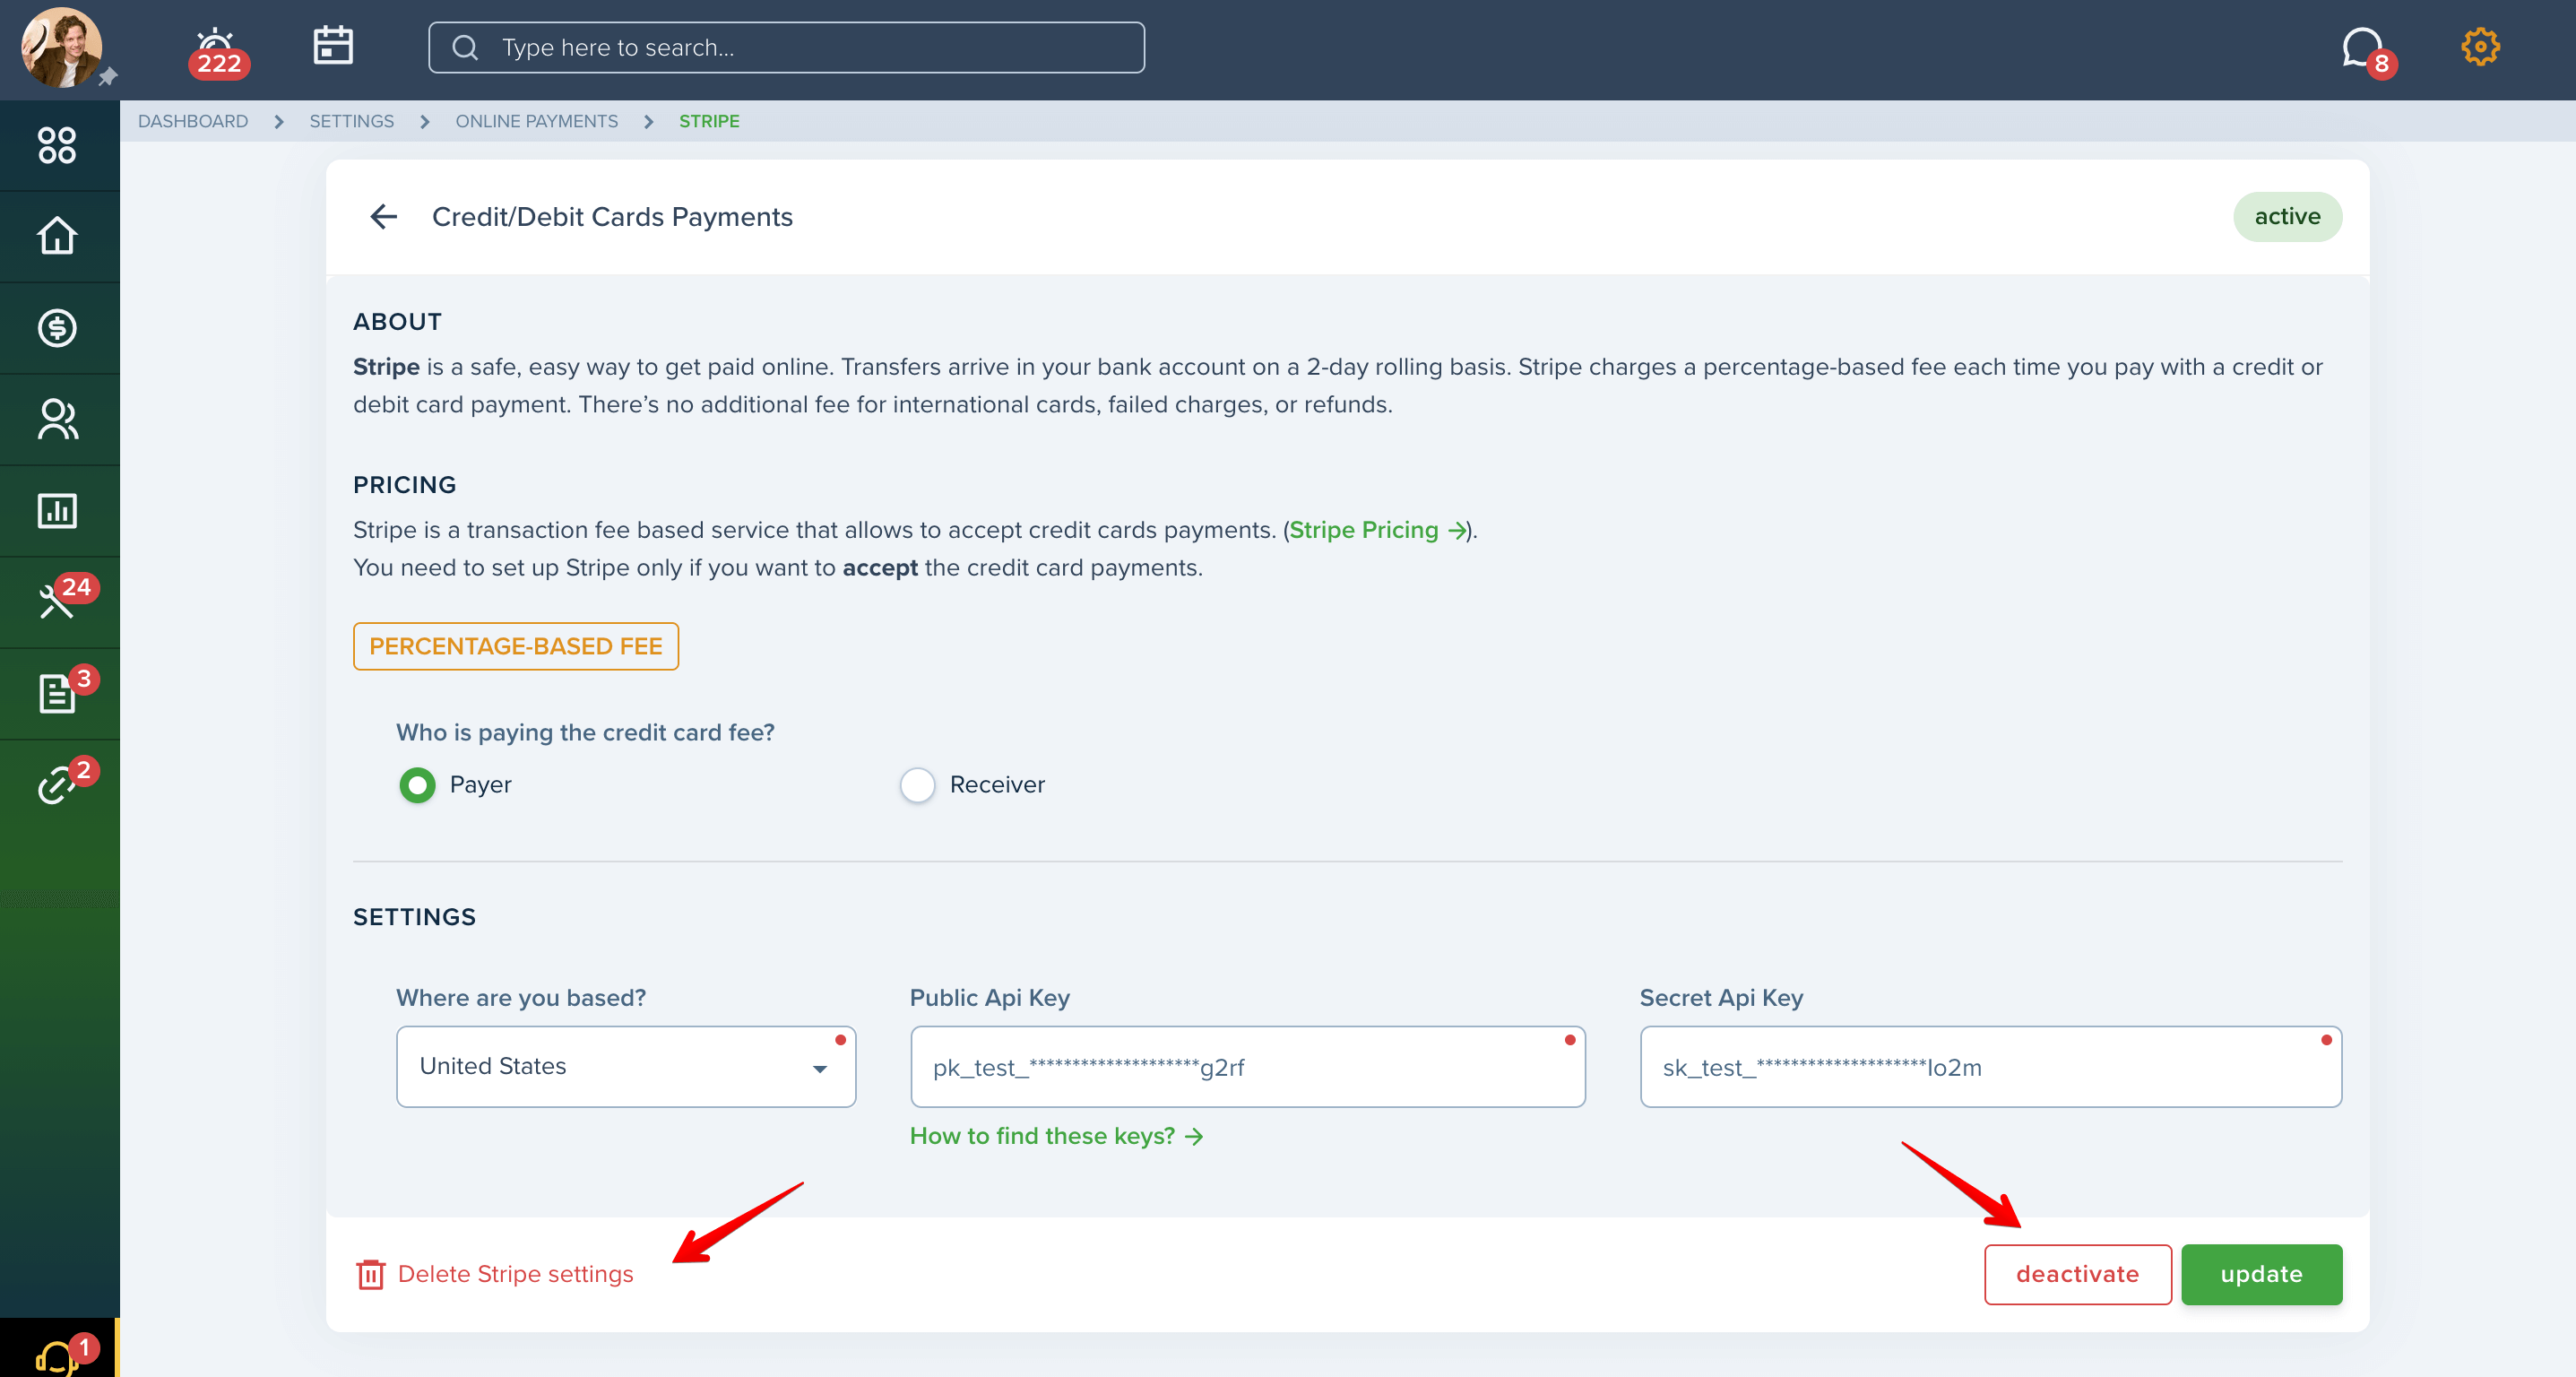Open the user profile avatar

pos(61,47)
